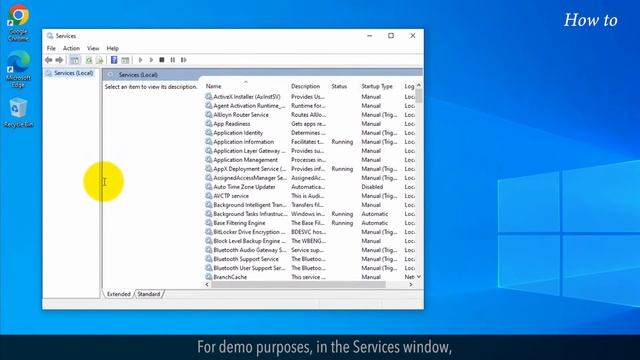This screenshot has width=640, height=360.
Task: Toggle Show/Hide Console Tree toolbar icon
Action: [x=75, y=60]
